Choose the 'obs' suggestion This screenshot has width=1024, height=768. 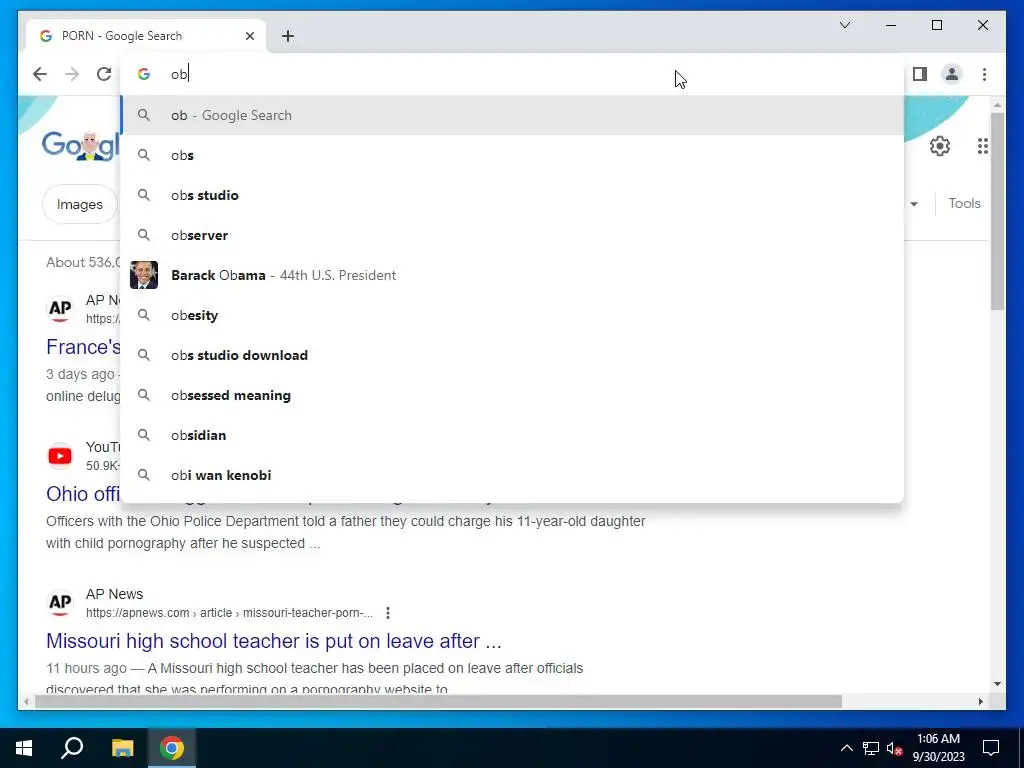[513, 155]
